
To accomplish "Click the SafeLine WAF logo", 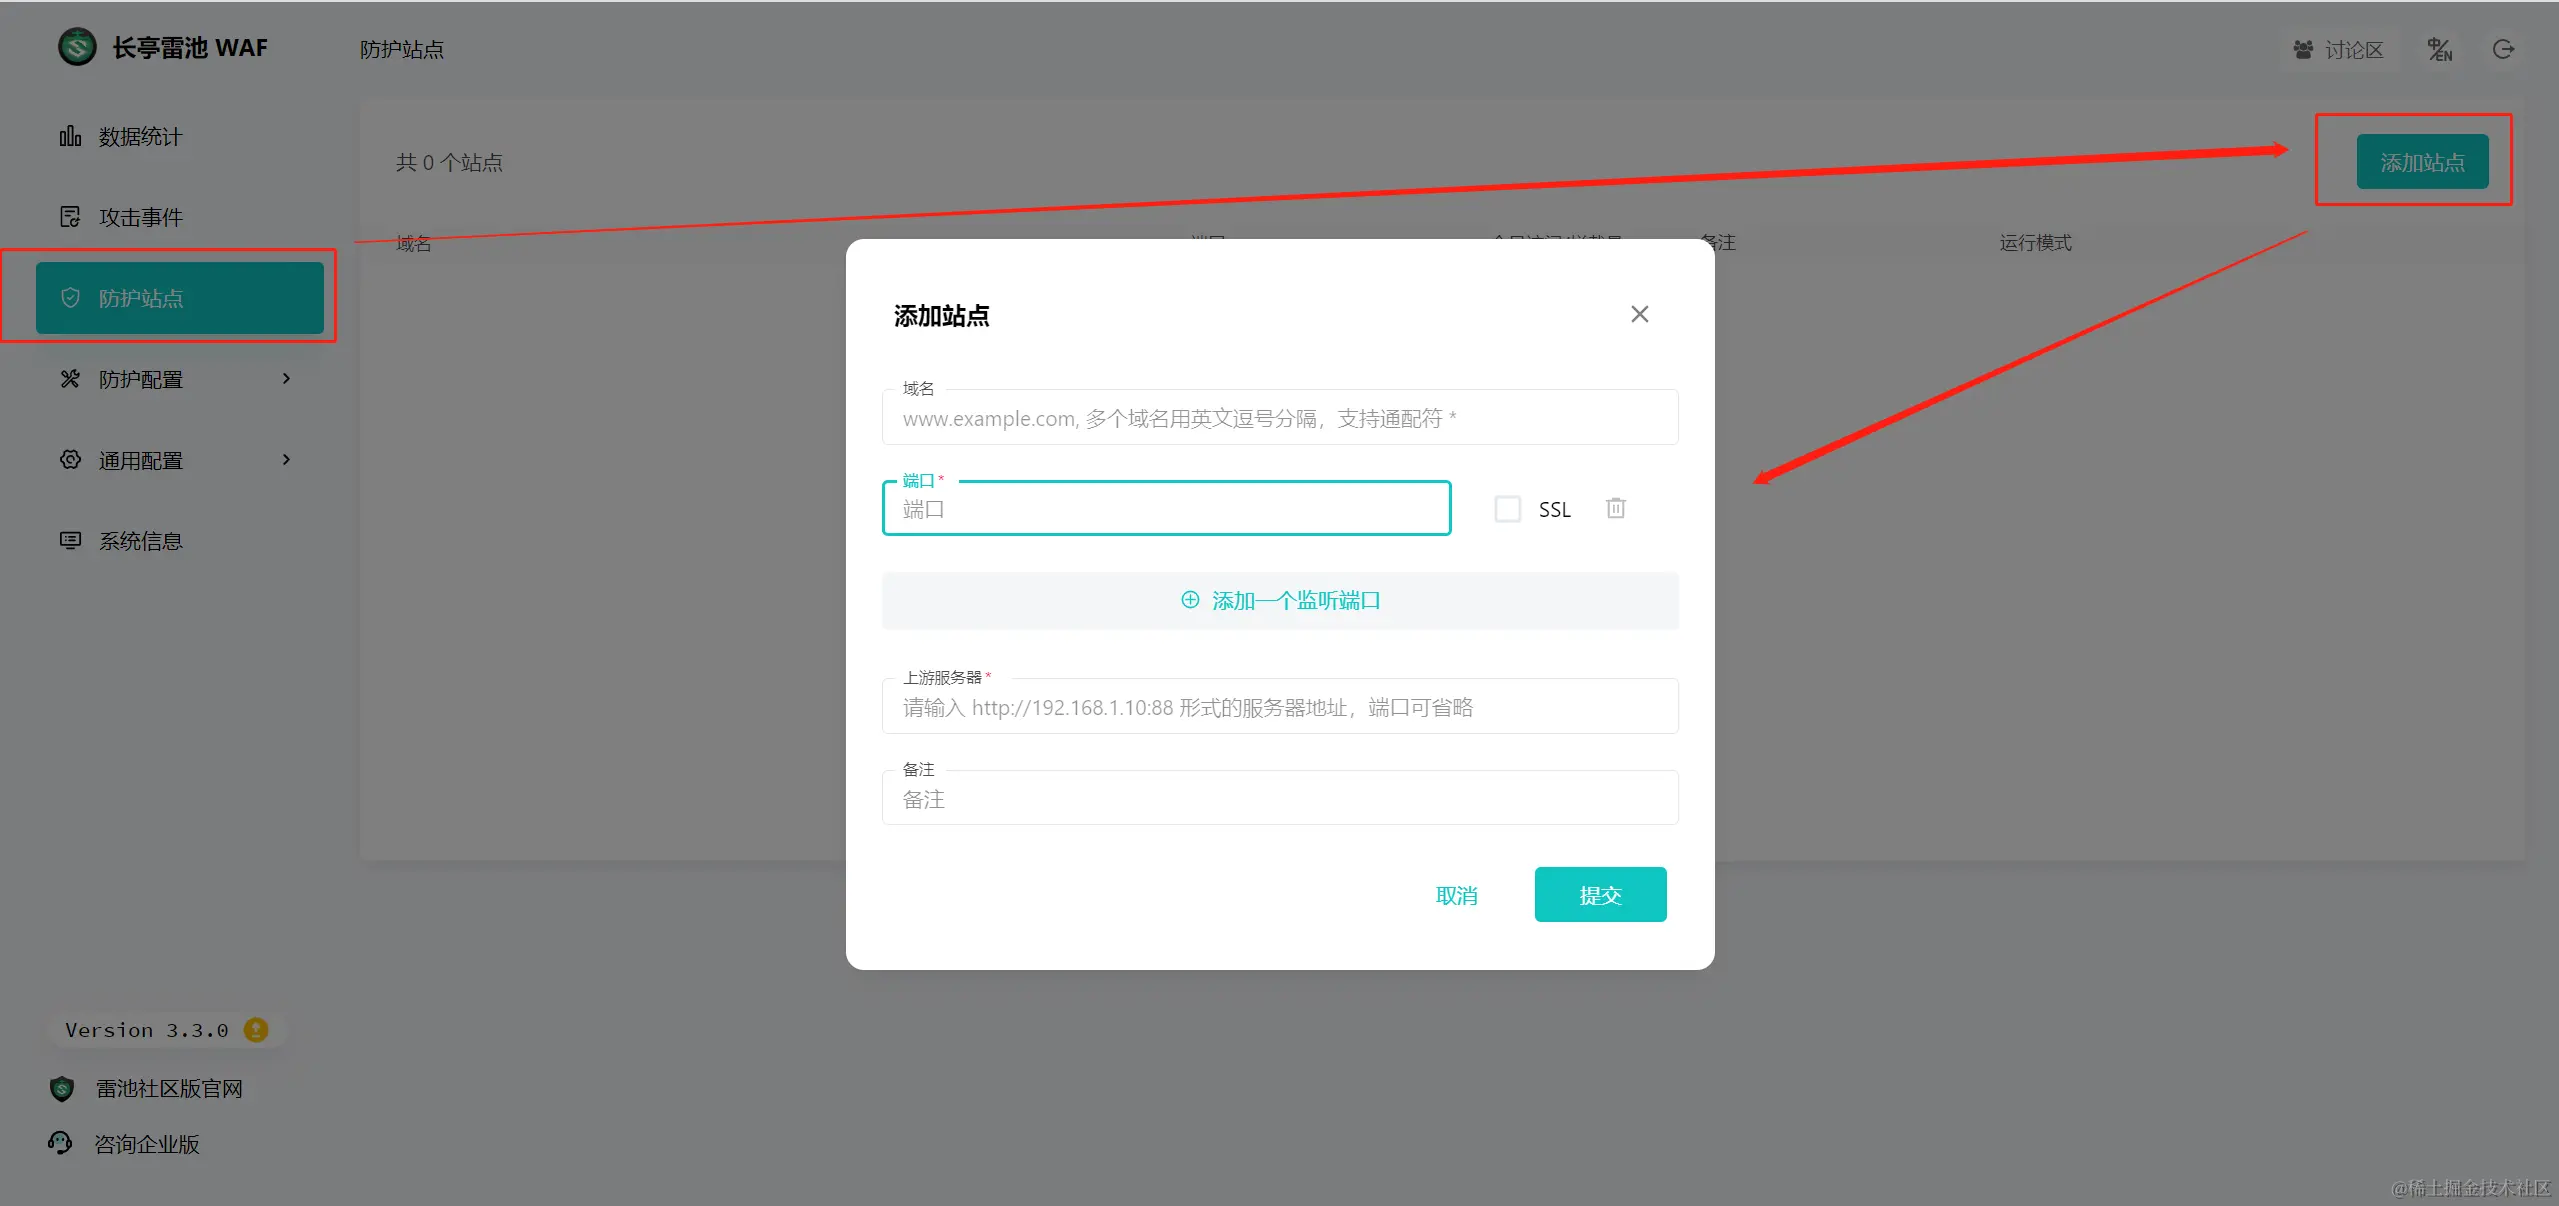I will tap(77, 47).
